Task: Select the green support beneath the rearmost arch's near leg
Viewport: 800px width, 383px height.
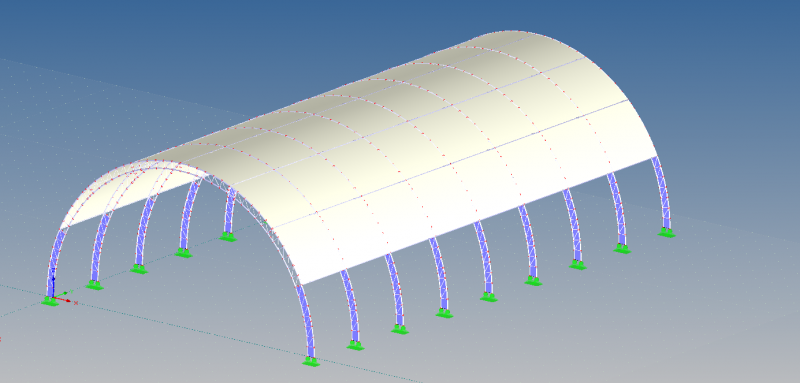Action: pyautogui.click(x=666, y=233)
